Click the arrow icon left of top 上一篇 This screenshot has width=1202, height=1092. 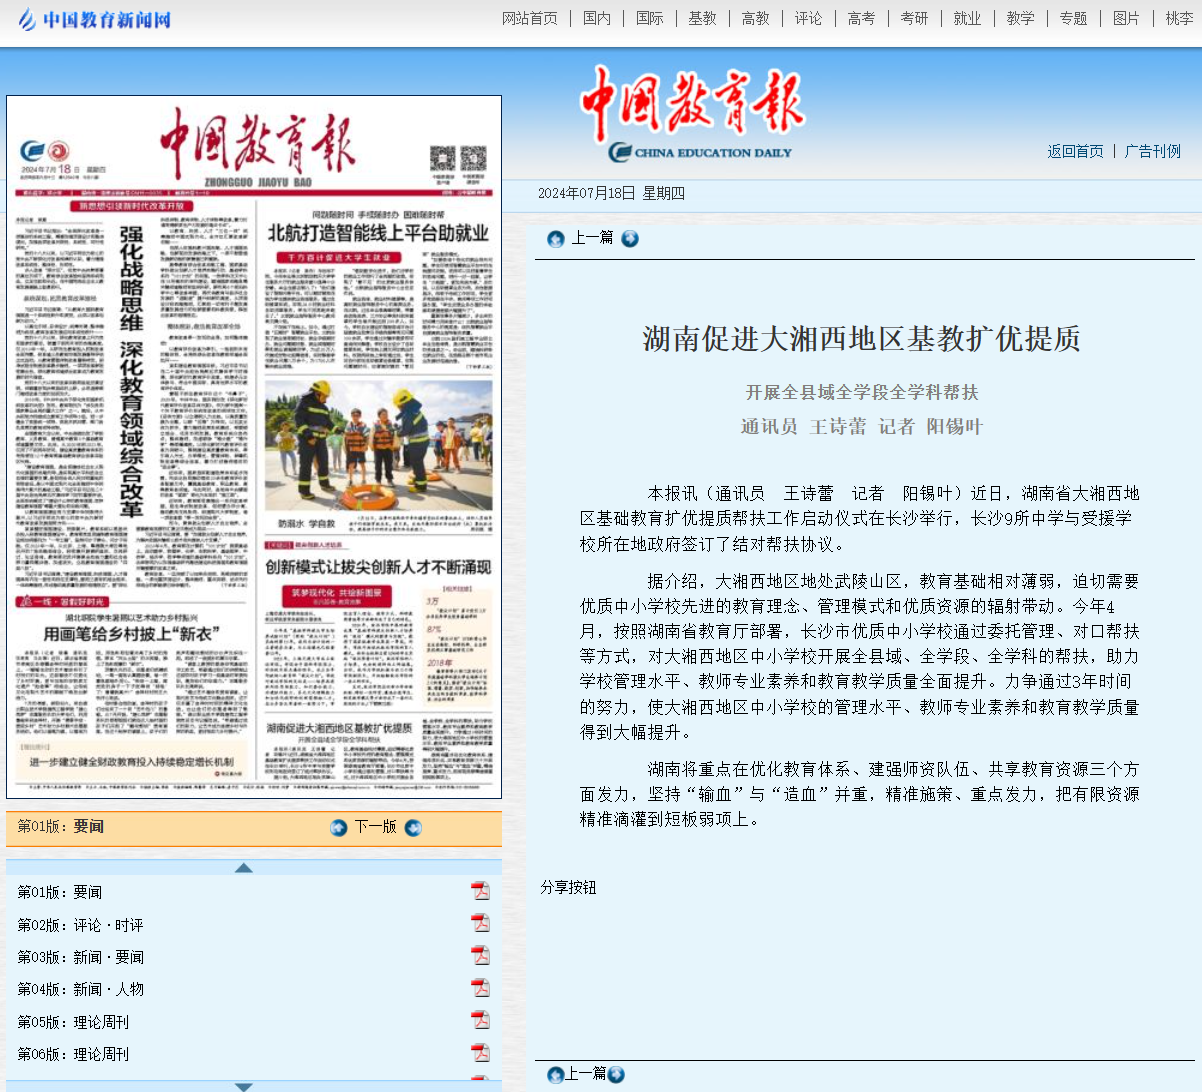tap(556, 238)
